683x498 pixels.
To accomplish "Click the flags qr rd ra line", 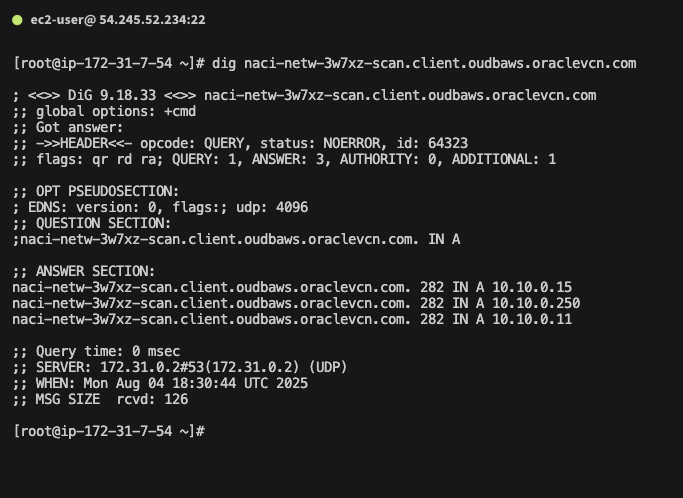I will coord(284,159).
